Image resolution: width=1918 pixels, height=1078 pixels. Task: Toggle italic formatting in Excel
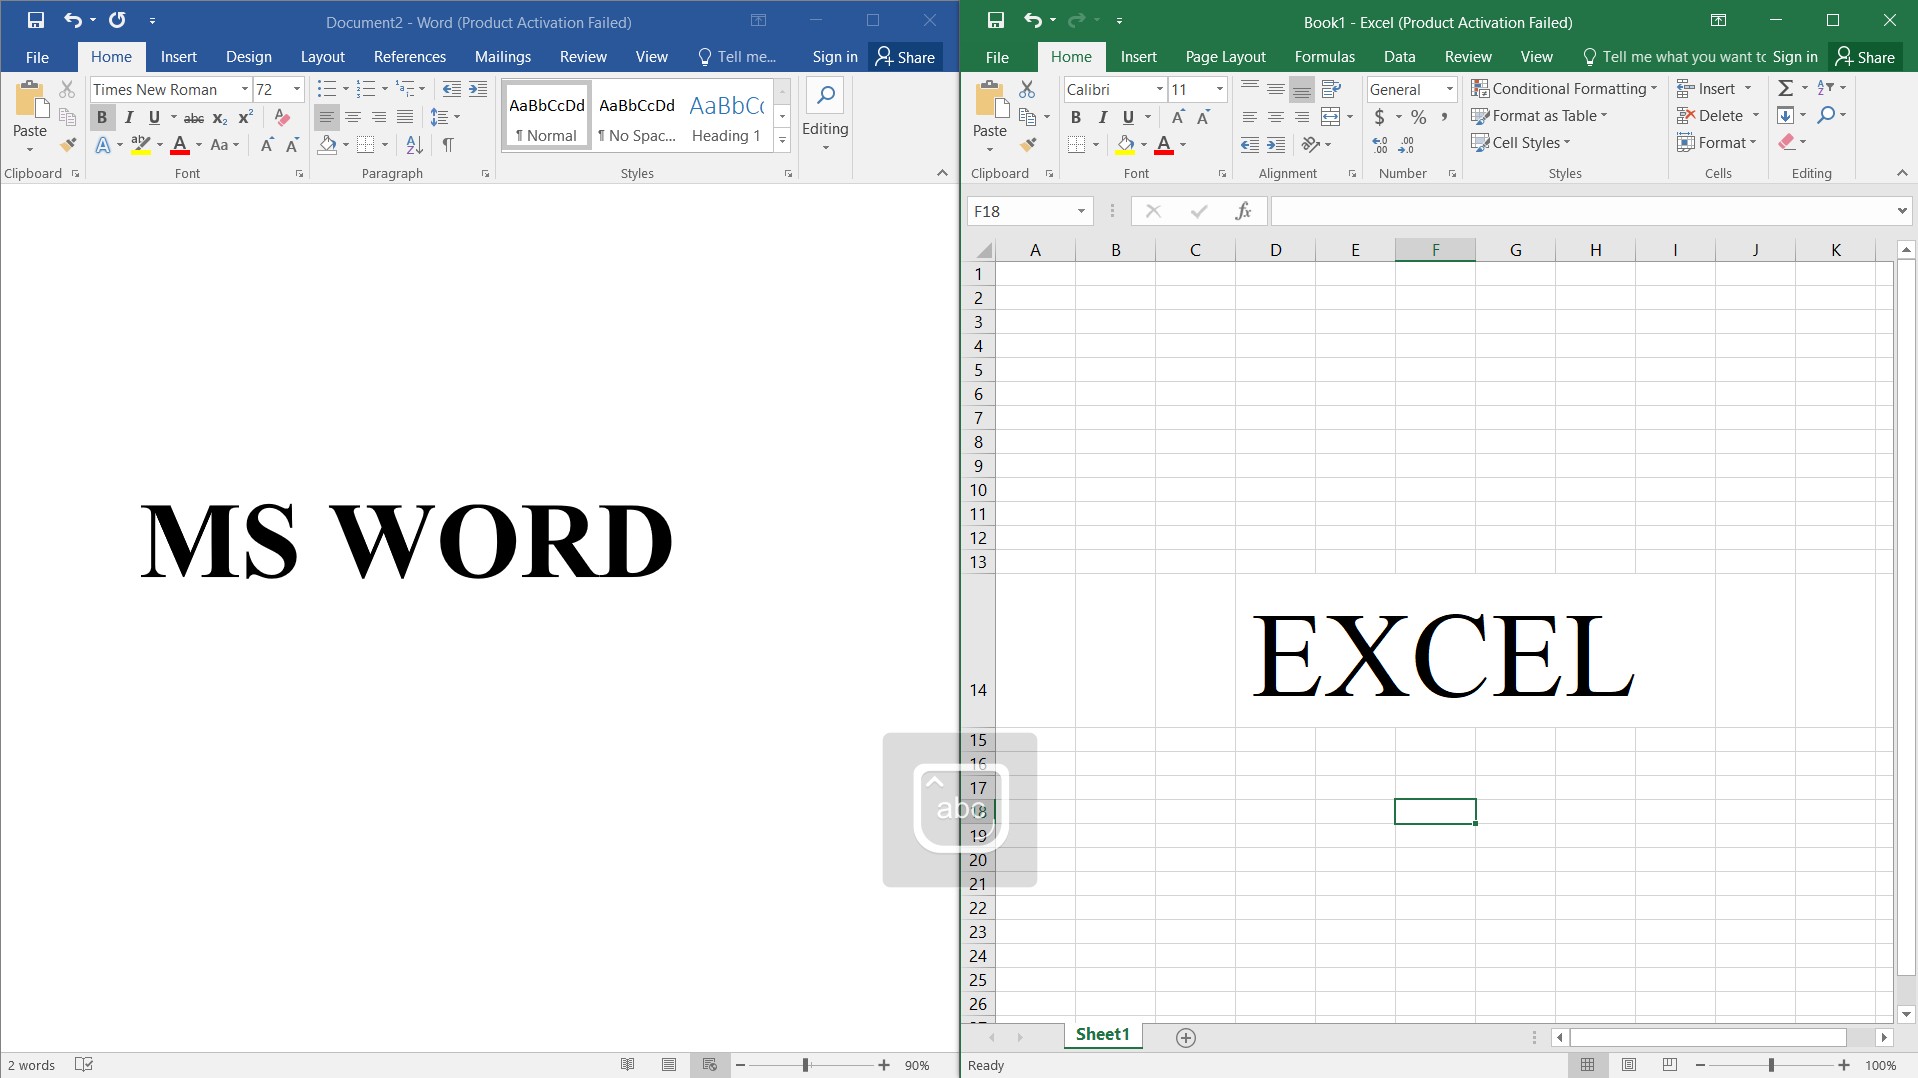[x=1102, y=117]
